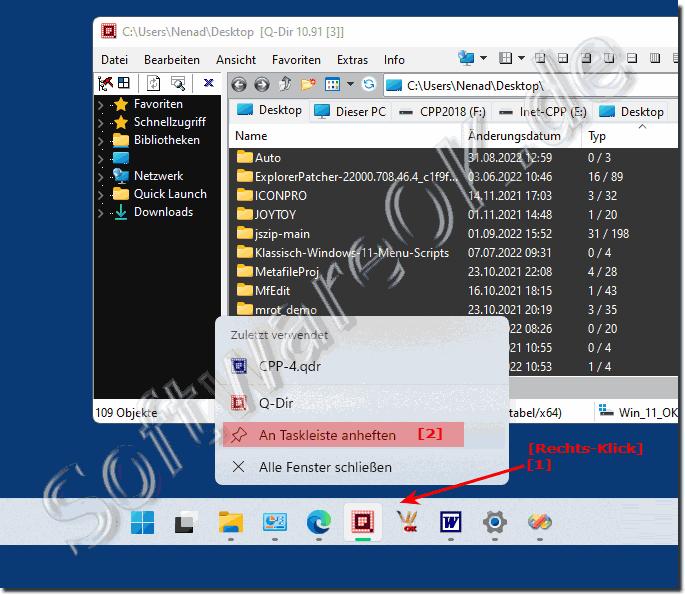685x595 pixels.
Task: Expand the Quick Launch tree node
Action: click(100, 194)
